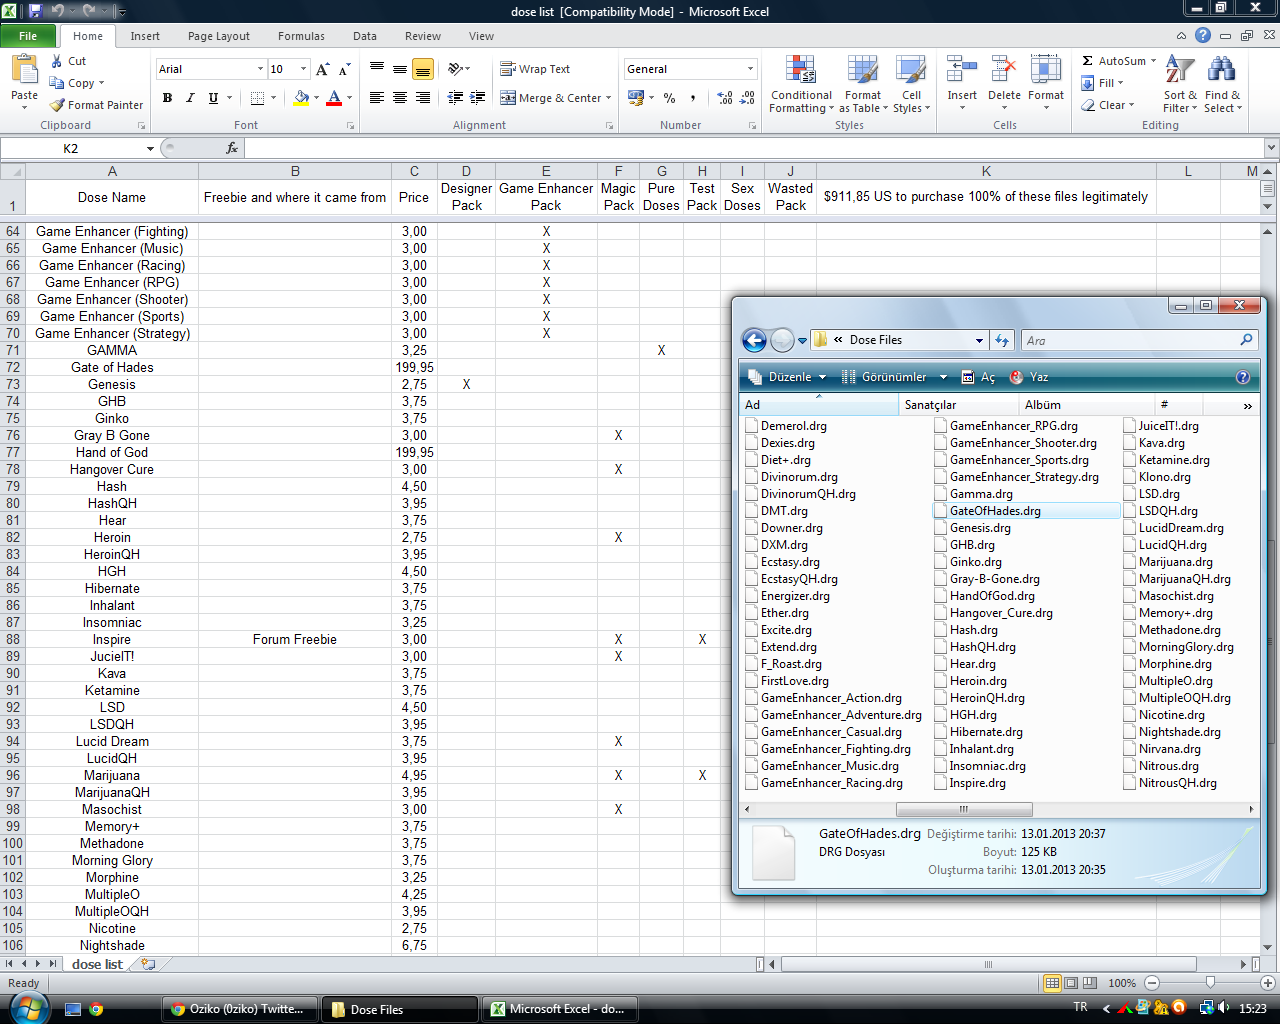Image resolution: width=1280 pixels, height=1024 pixels.
Task: Adjust the Excel zoom slider
Action: (1210, 983)
